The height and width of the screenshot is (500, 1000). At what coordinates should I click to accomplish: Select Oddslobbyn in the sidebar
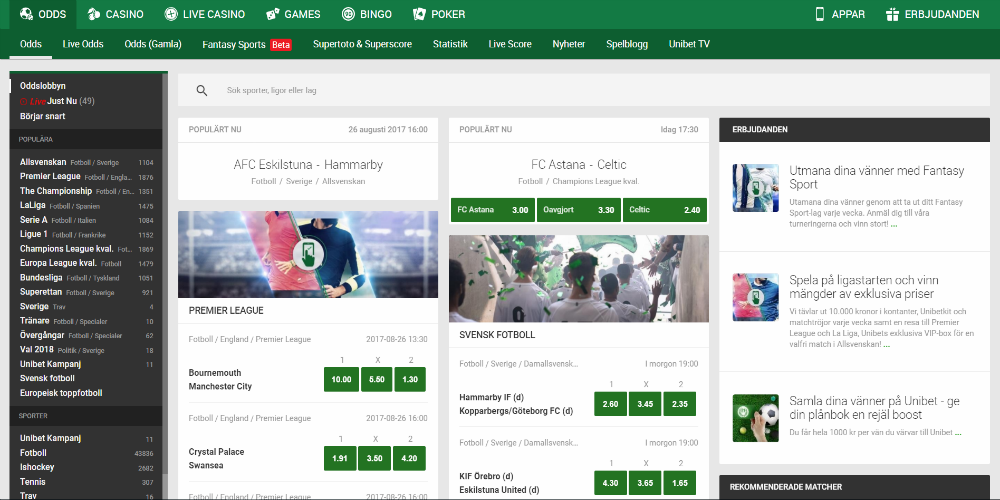coord(43,85)
